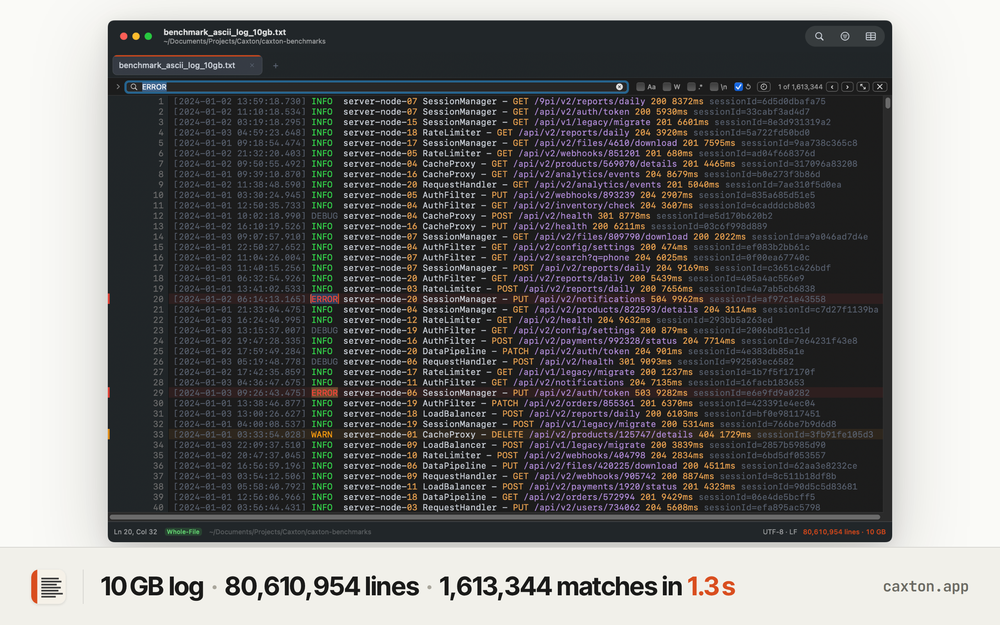Click the expand arrows icon in the find bar
The width and height of the screenshot is (1000, 625).
click(863, 87)
